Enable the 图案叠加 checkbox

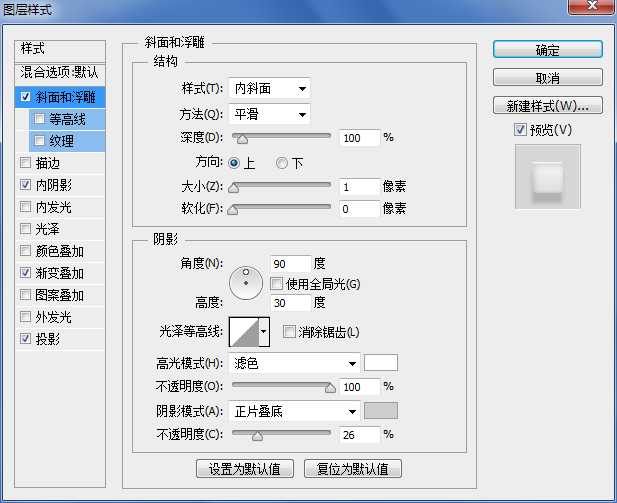click(25, 294)
